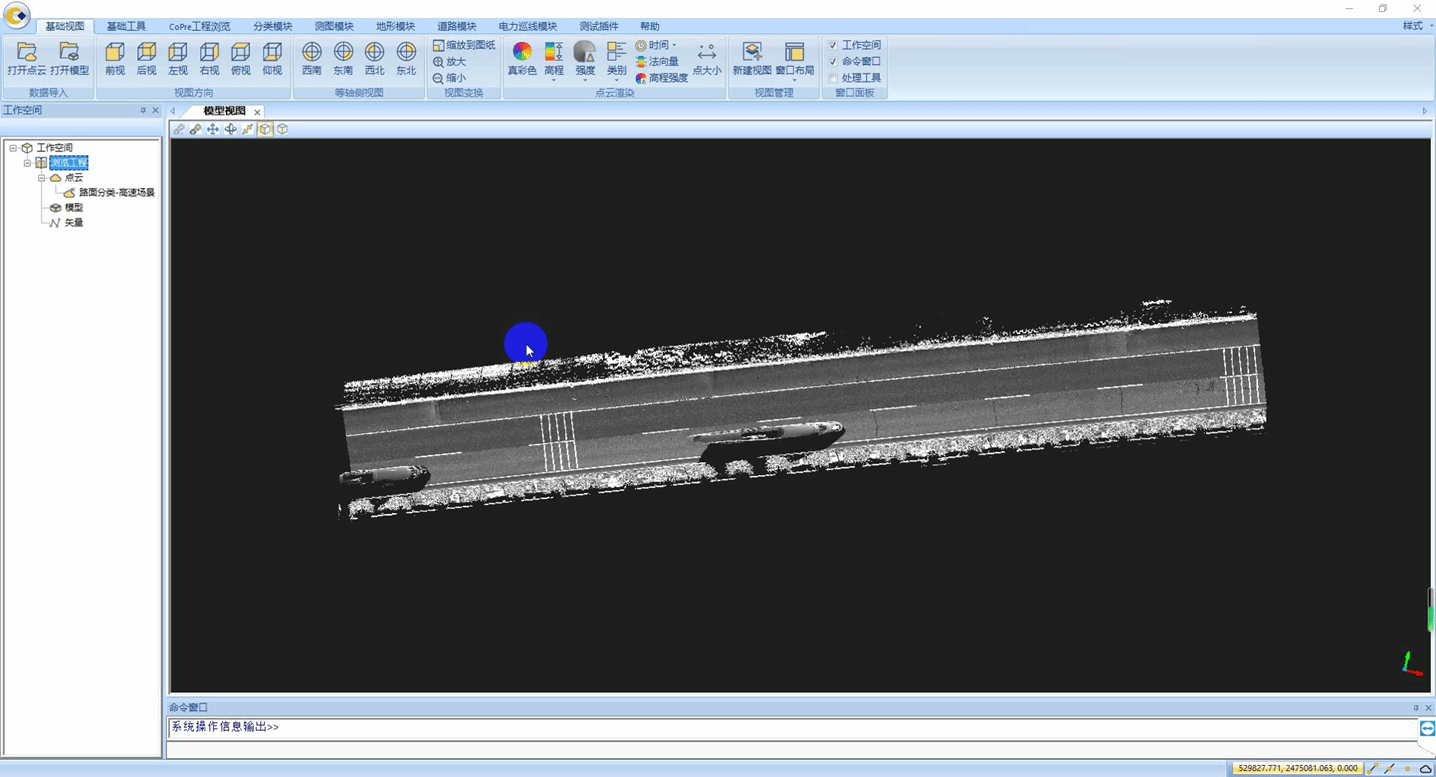
Task: Switch to right view (右视)
Action: click(209, 59)
